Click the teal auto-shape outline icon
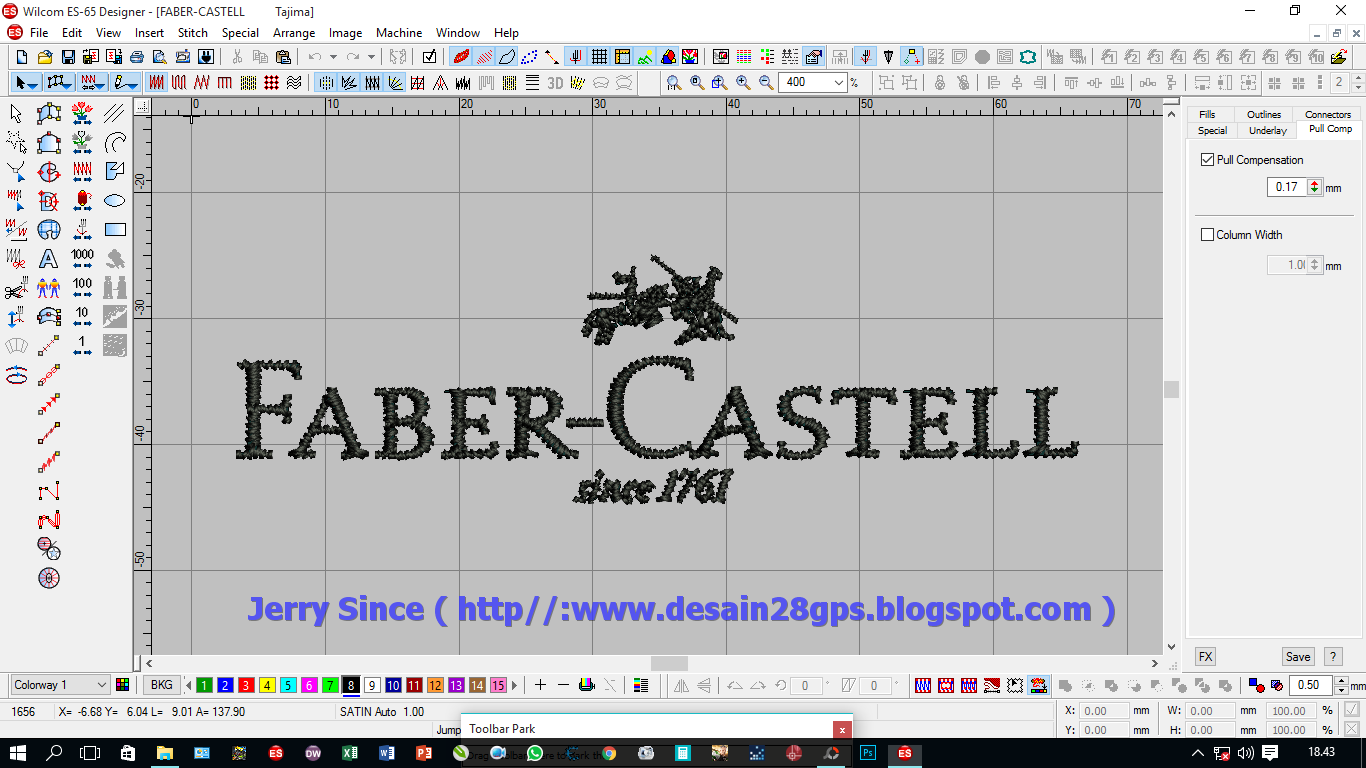The image size is (1366, 768). (1028, 57)
